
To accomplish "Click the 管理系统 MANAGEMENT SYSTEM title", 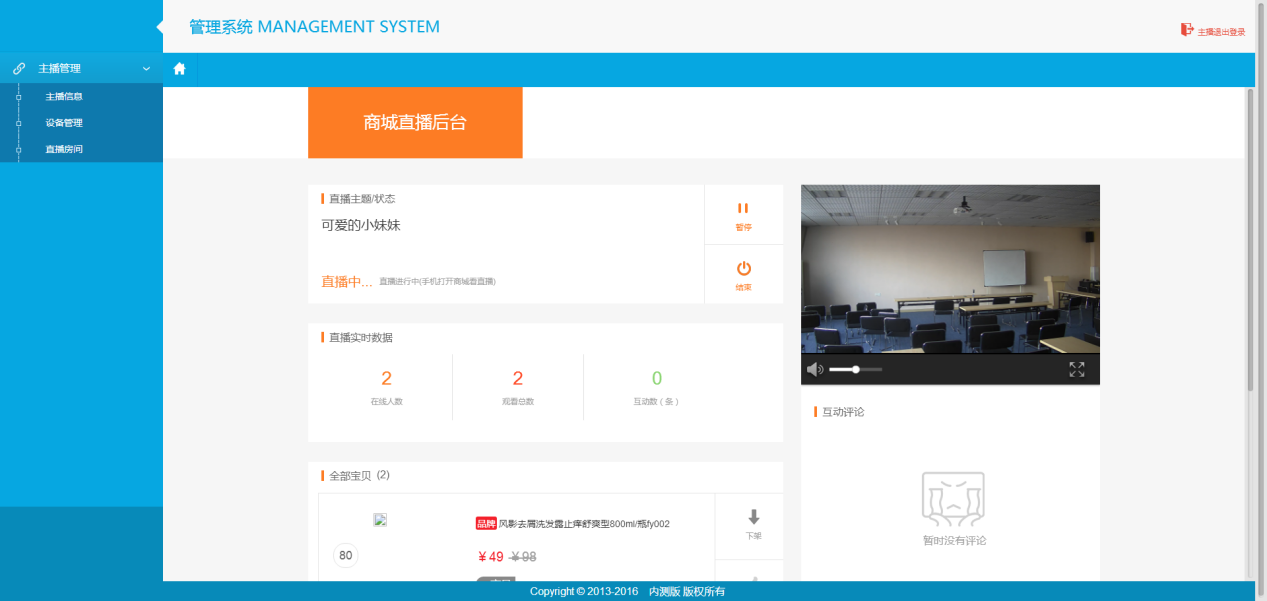I will pos(315,27).
